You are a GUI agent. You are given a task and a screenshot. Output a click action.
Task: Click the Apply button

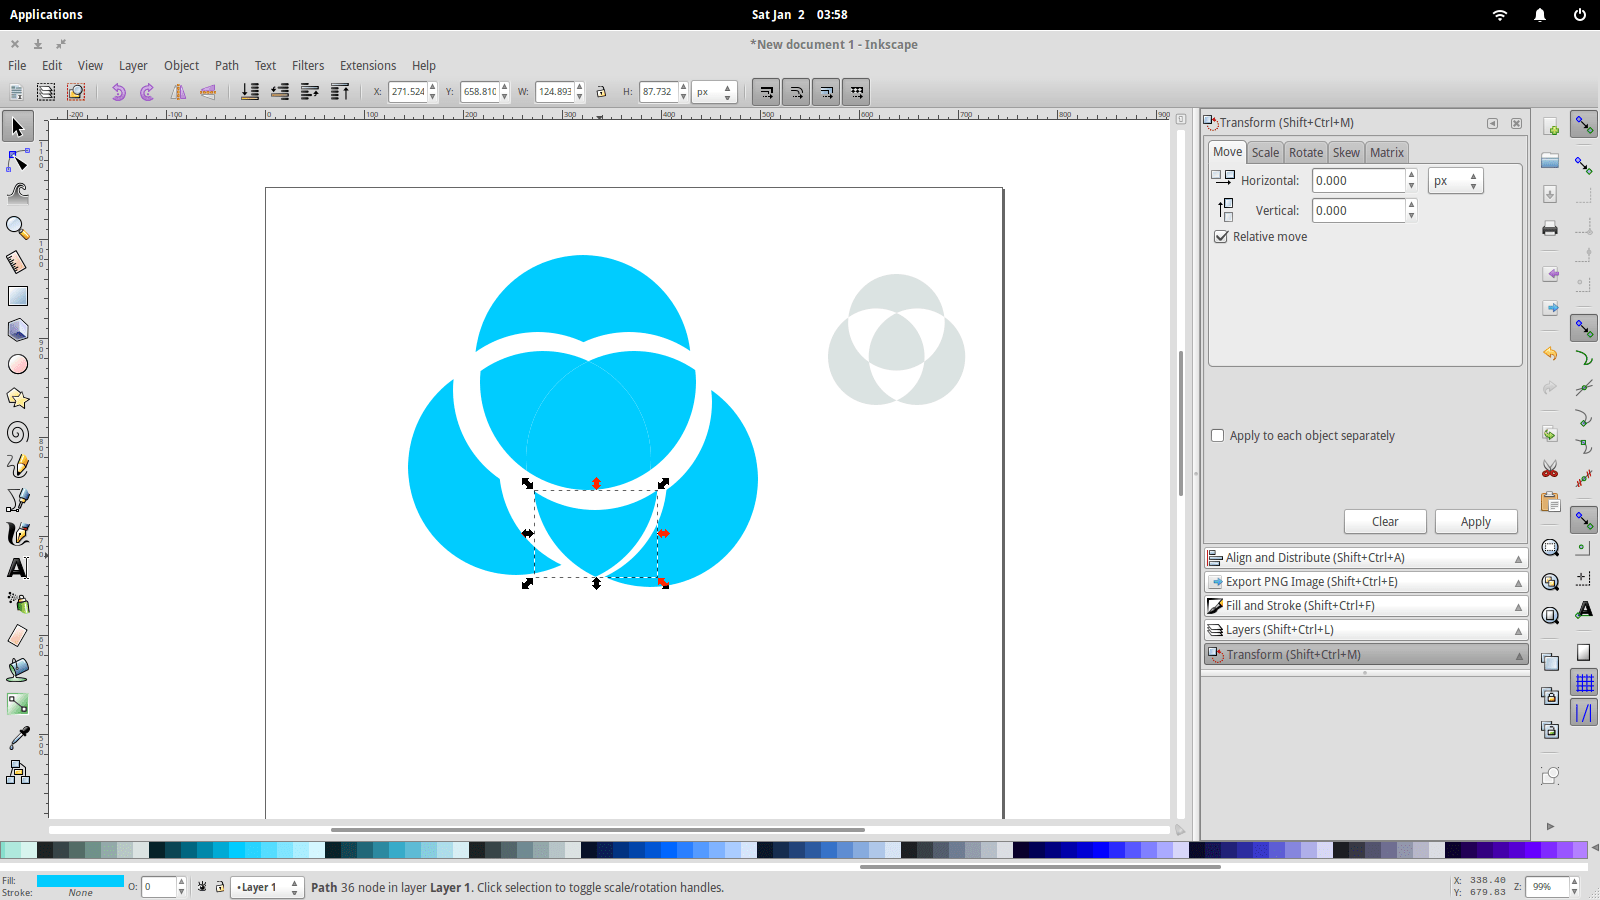[1476, 522]
